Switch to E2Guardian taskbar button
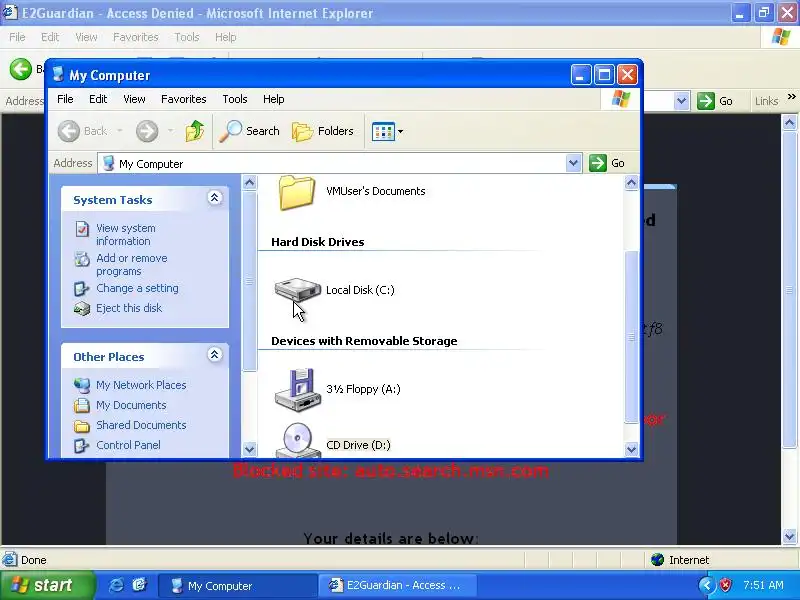 [x=397, y=586]
